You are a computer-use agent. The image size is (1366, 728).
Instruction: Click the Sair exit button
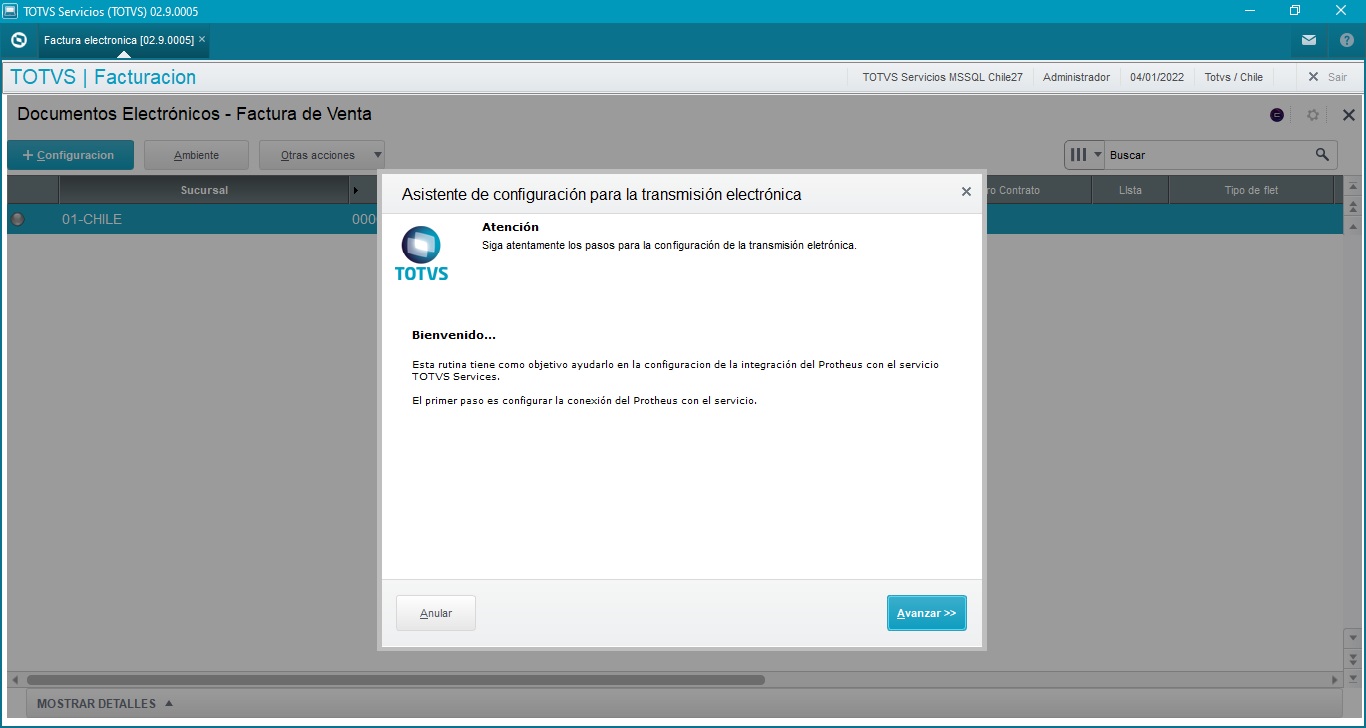[1328, 77]
